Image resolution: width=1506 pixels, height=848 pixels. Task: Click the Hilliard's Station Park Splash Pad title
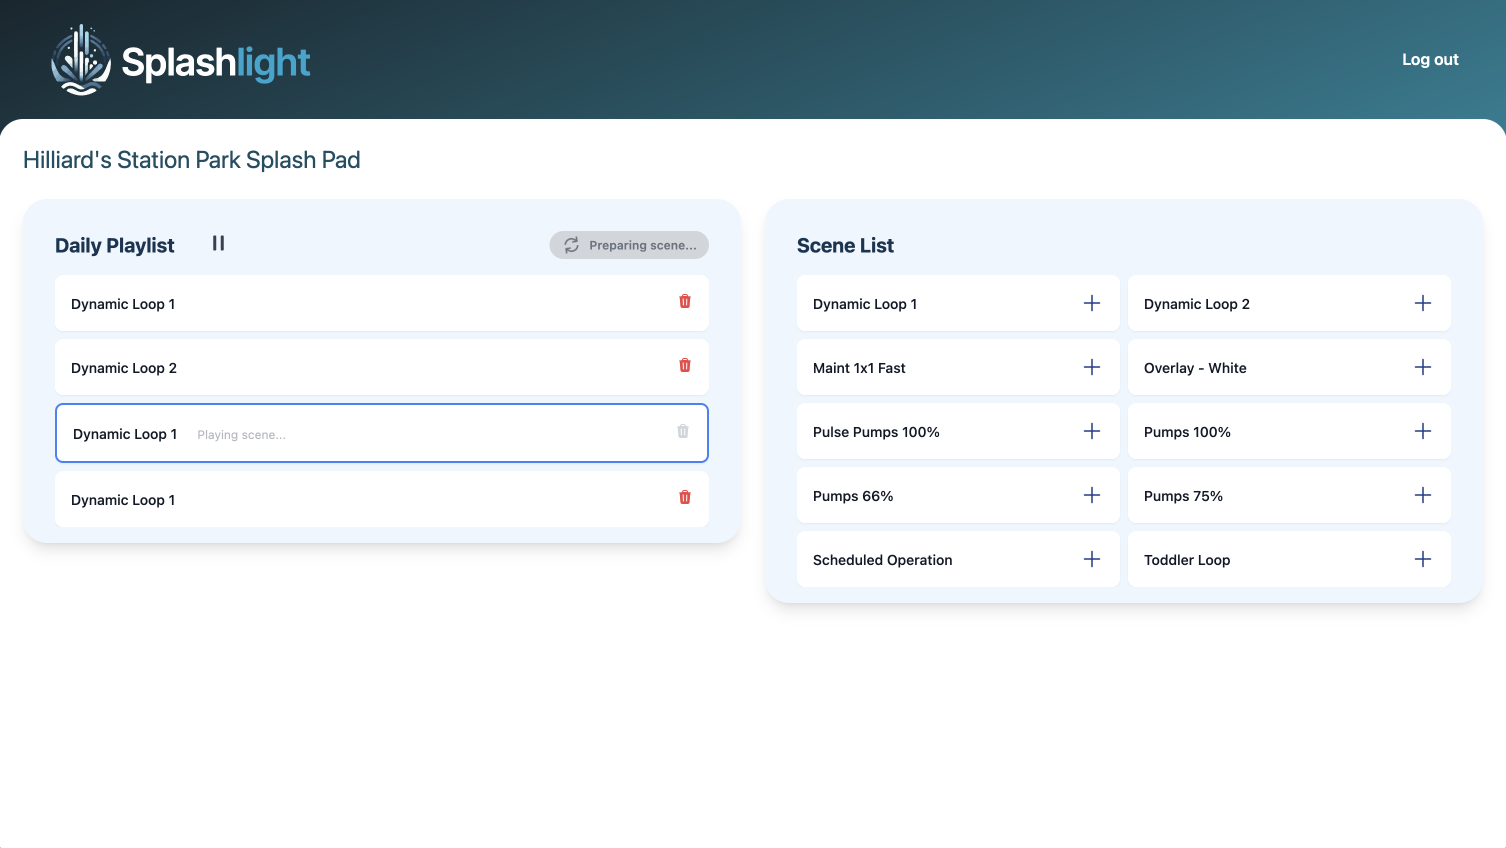pos(192,160)
